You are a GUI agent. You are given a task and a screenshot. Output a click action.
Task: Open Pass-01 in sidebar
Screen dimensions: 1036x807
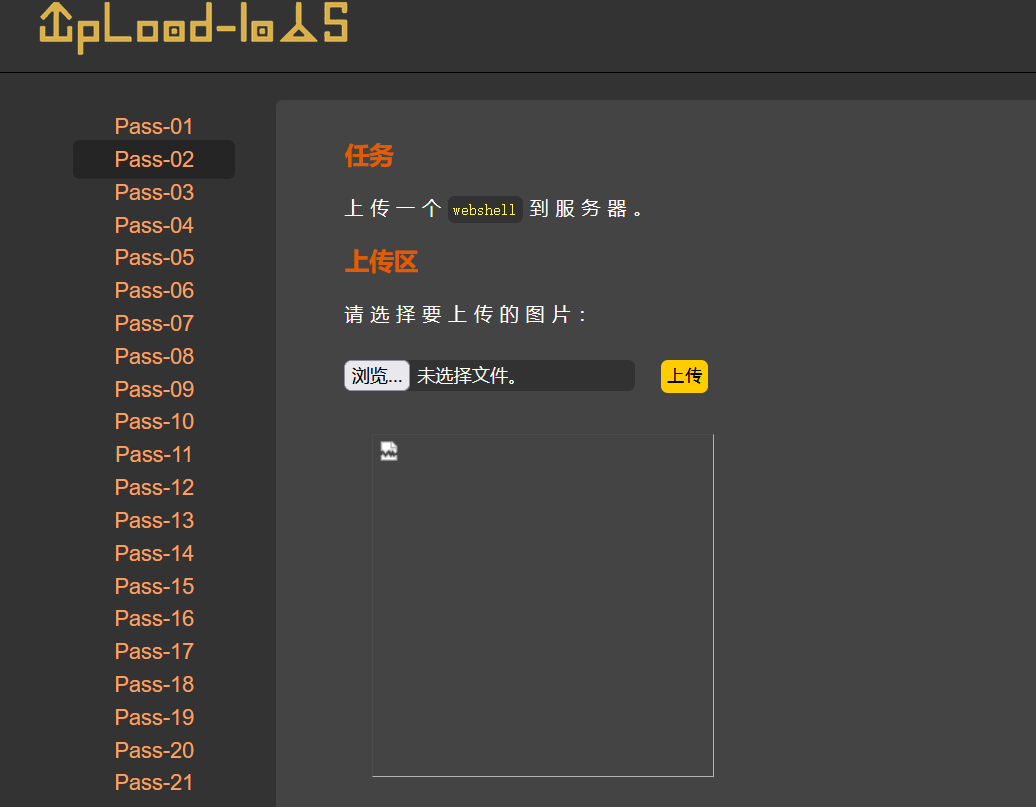click(154, 126)
